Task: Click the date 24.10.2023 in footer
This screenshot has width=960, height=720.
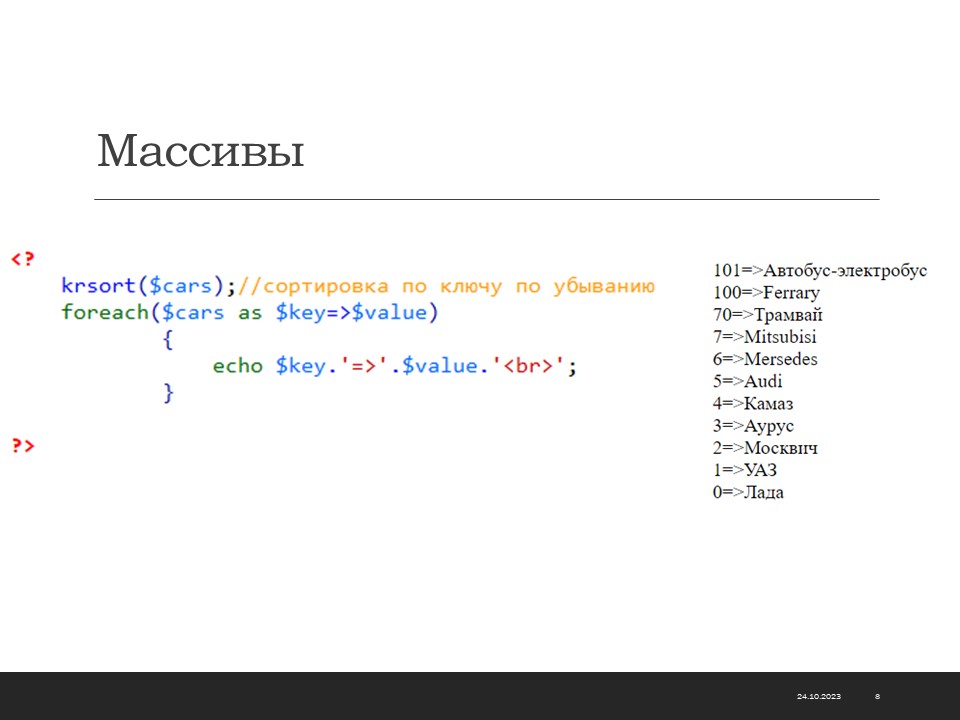Action: click(819, 696)
